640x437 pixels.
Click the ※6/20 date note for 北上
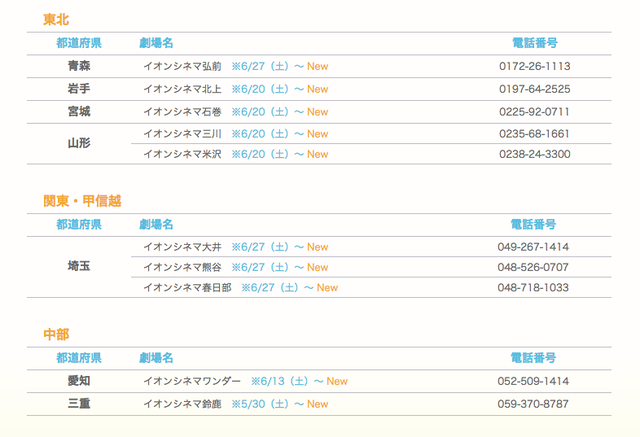pos(268,89)
